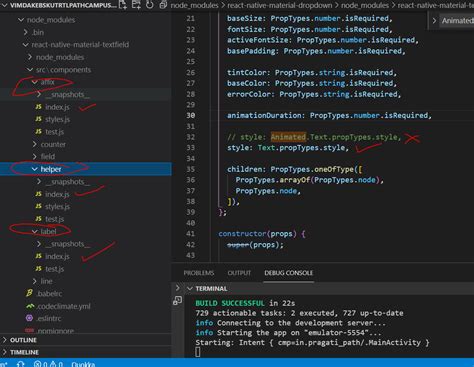The height and width of the screenshot is (367, 474).
Task: Open index.js in the label folder
Action: coord(57,256)
